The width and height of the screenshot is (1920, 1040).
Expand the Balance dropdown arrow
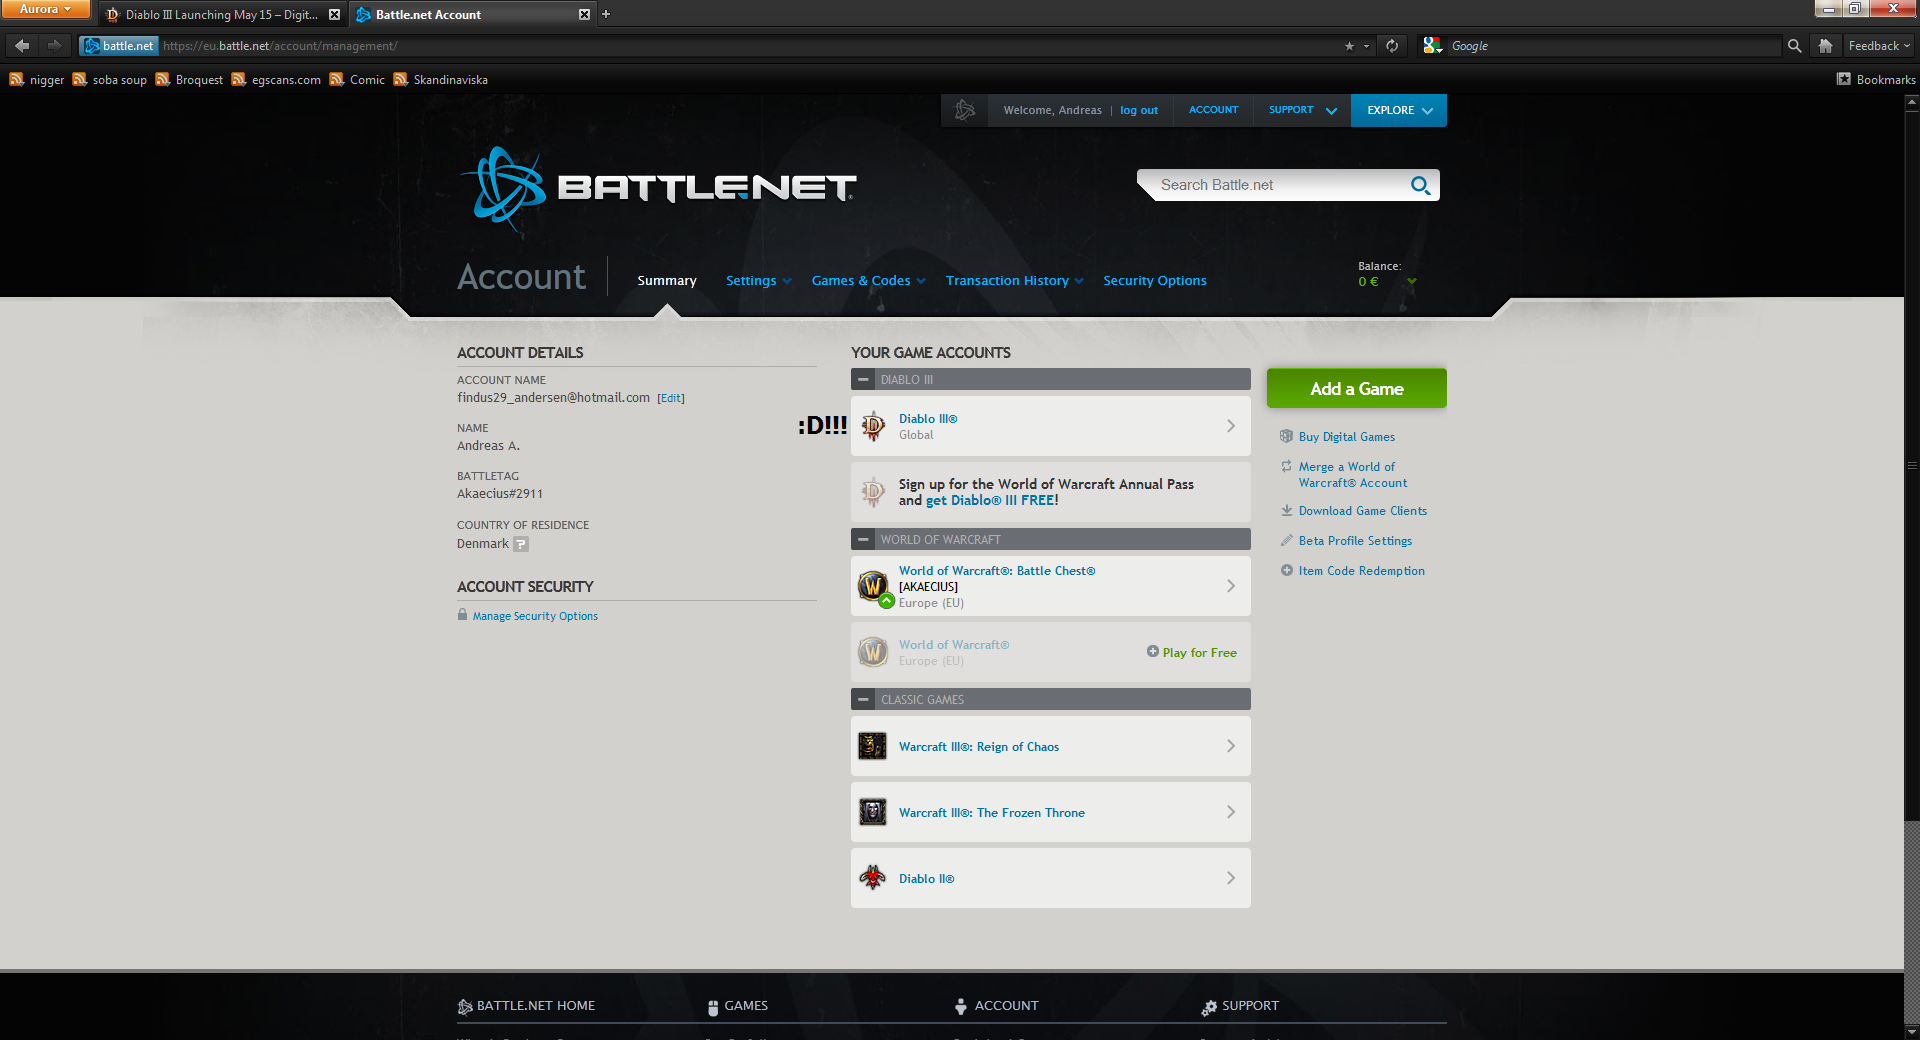[x=1412, y=282]
